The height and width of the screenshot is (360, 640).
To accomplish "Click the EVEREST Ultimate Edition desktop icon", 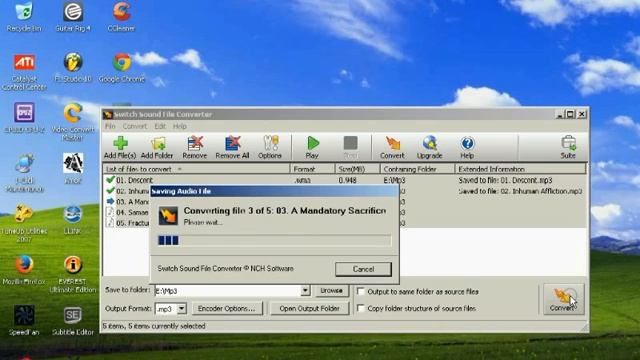I will 73,274.
